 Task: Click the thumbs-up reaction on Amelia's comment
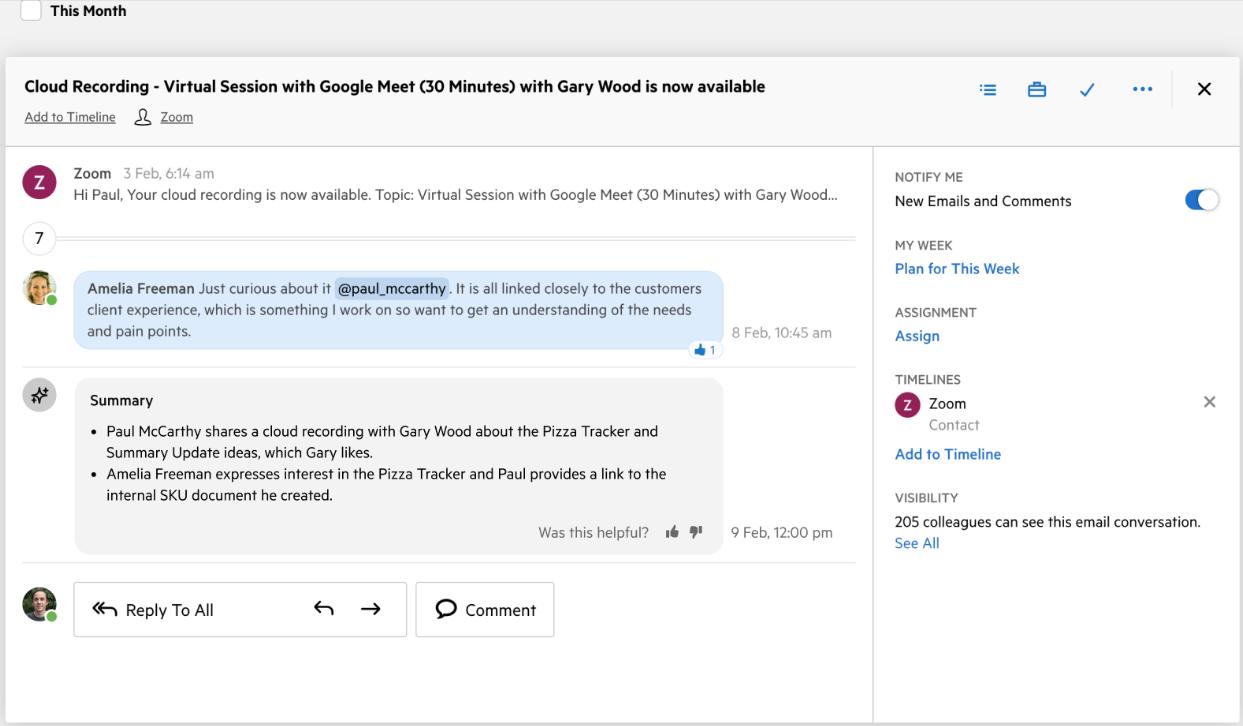pos(705,350)
